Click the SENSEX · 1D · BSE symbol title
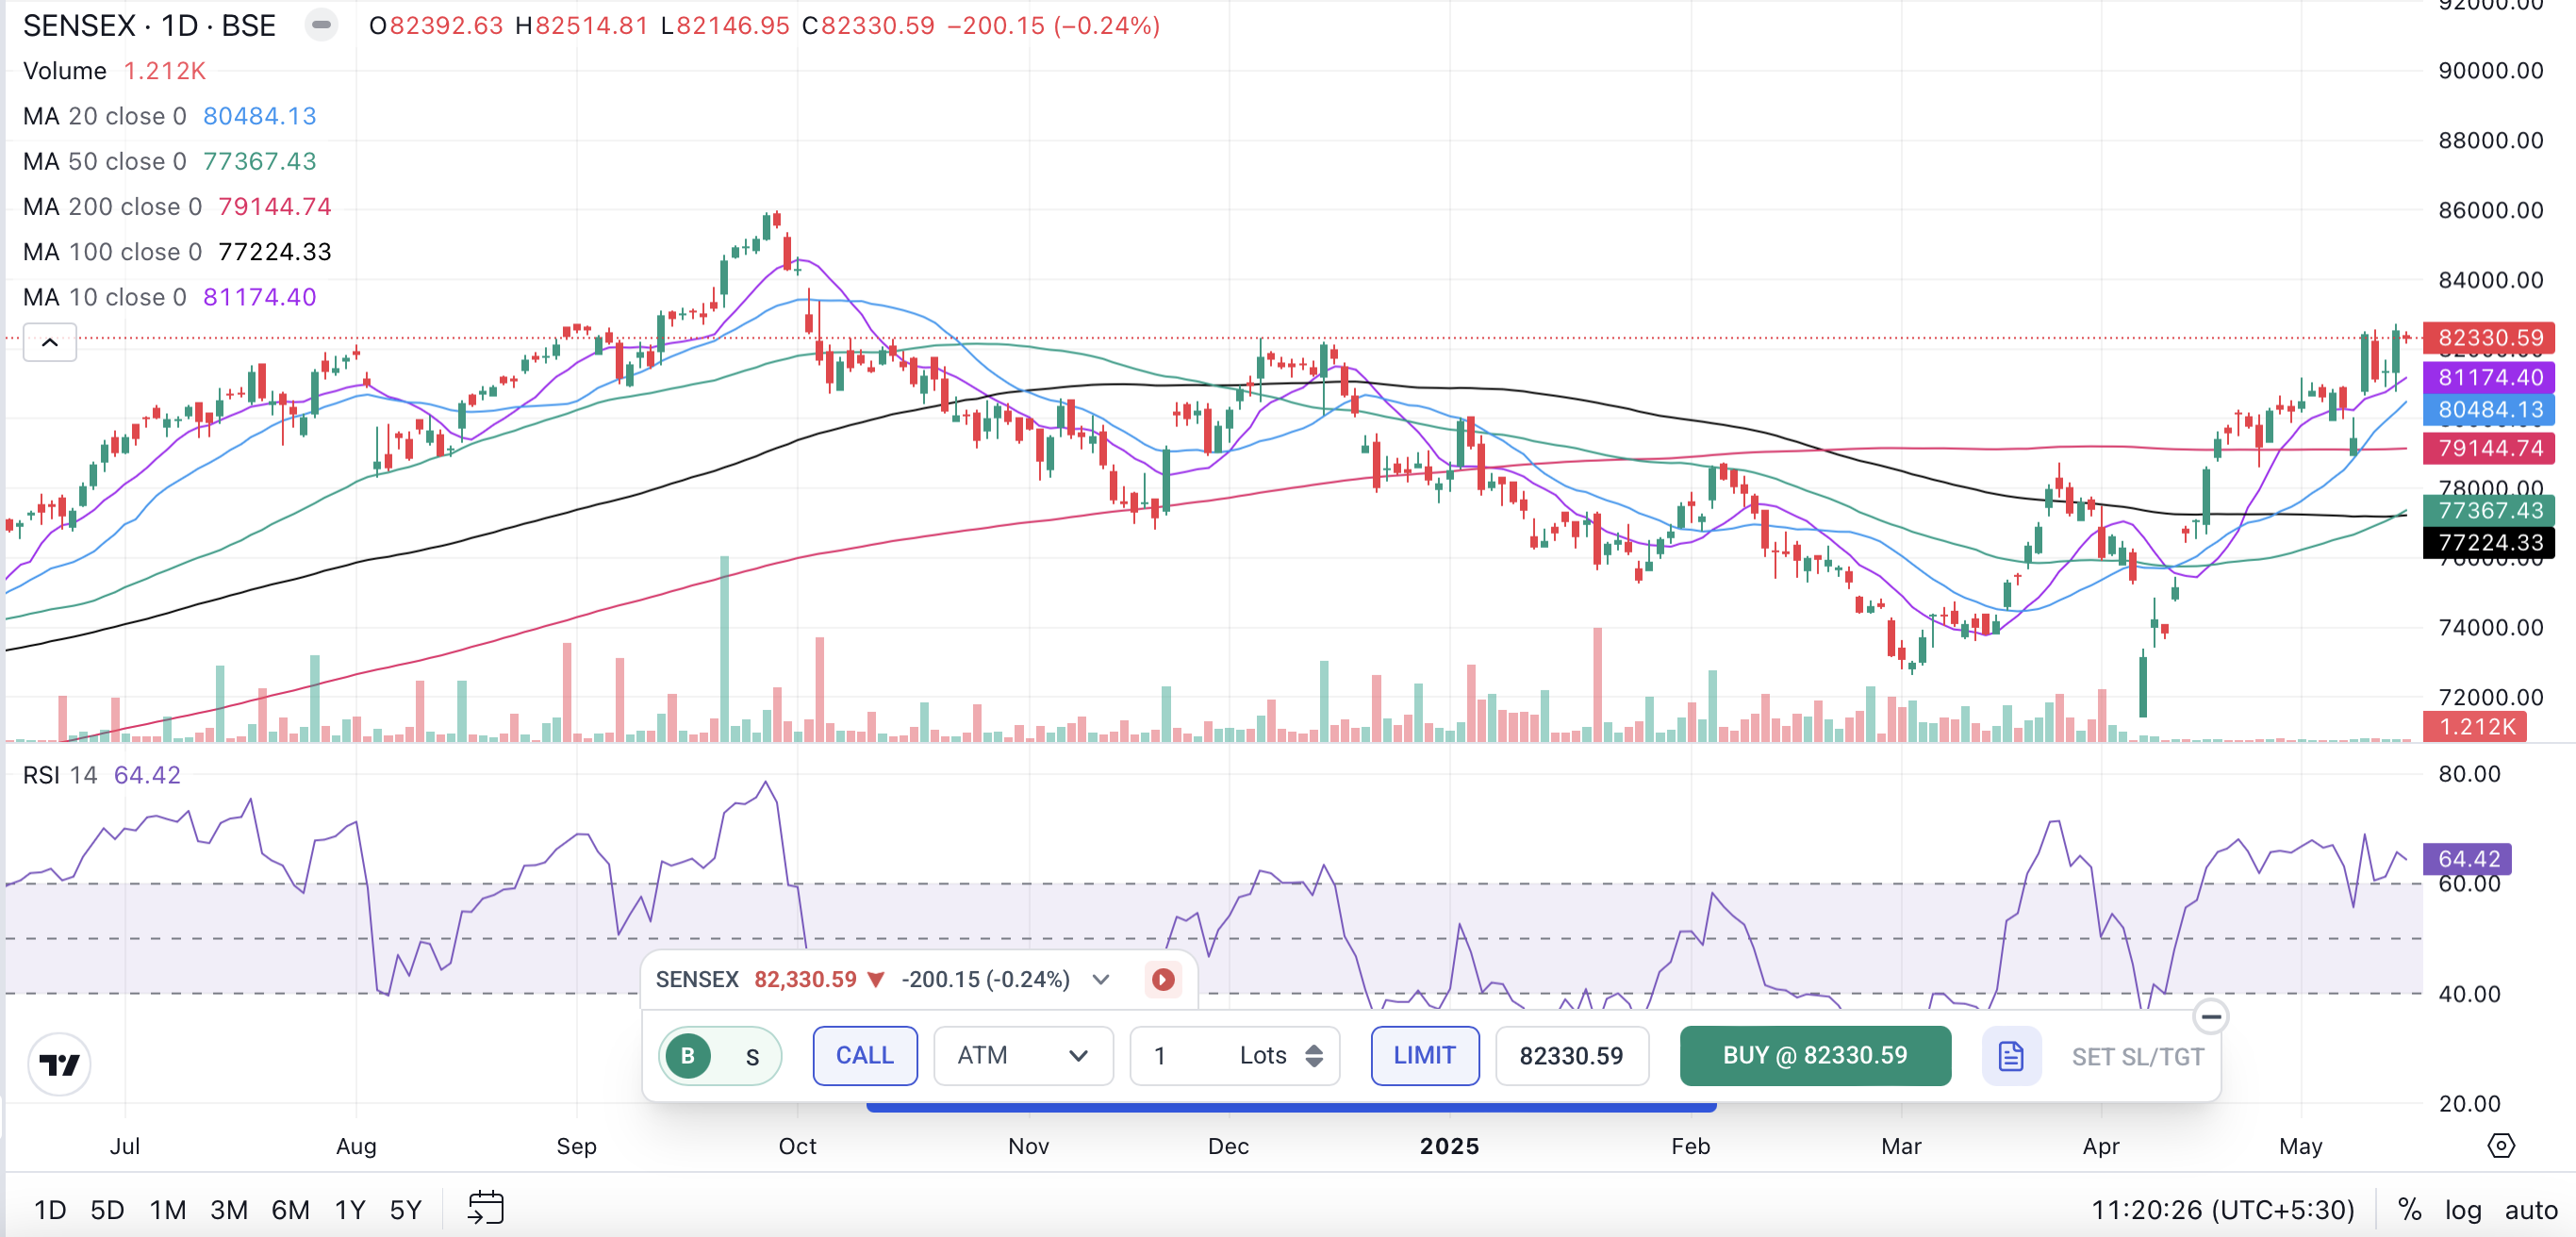This screenshot has width=2576, height=1237. coord(149,25)
